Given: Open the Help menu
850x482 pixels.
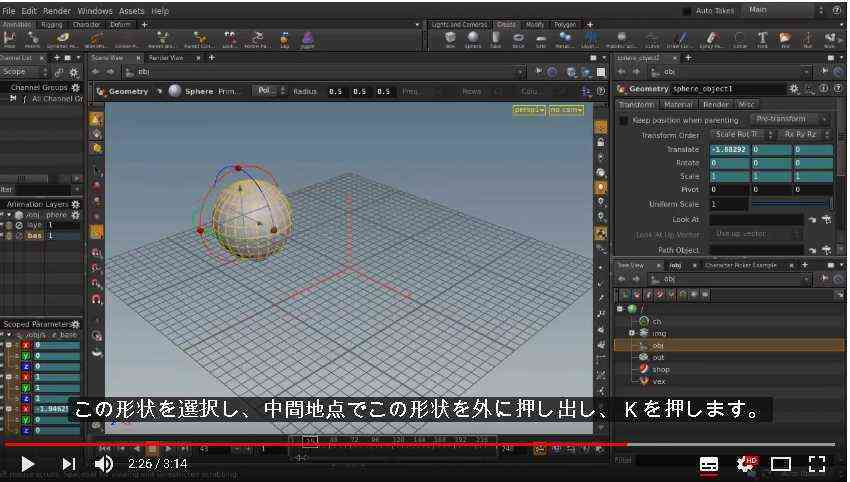Looking at the screenshot, I should pyautogui.click(x=160, y=11).
